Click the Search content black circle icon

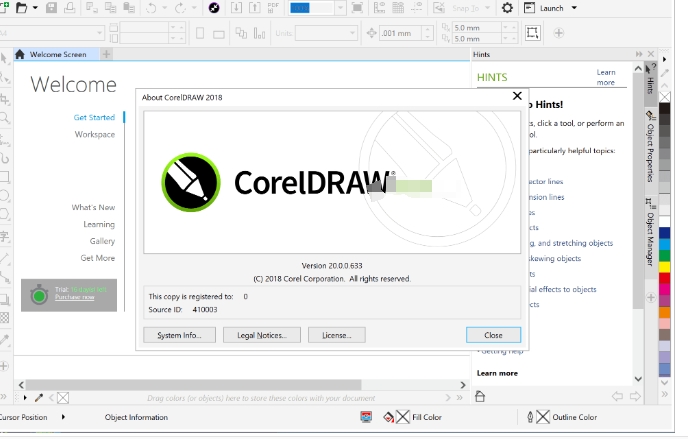click(214, 8)
